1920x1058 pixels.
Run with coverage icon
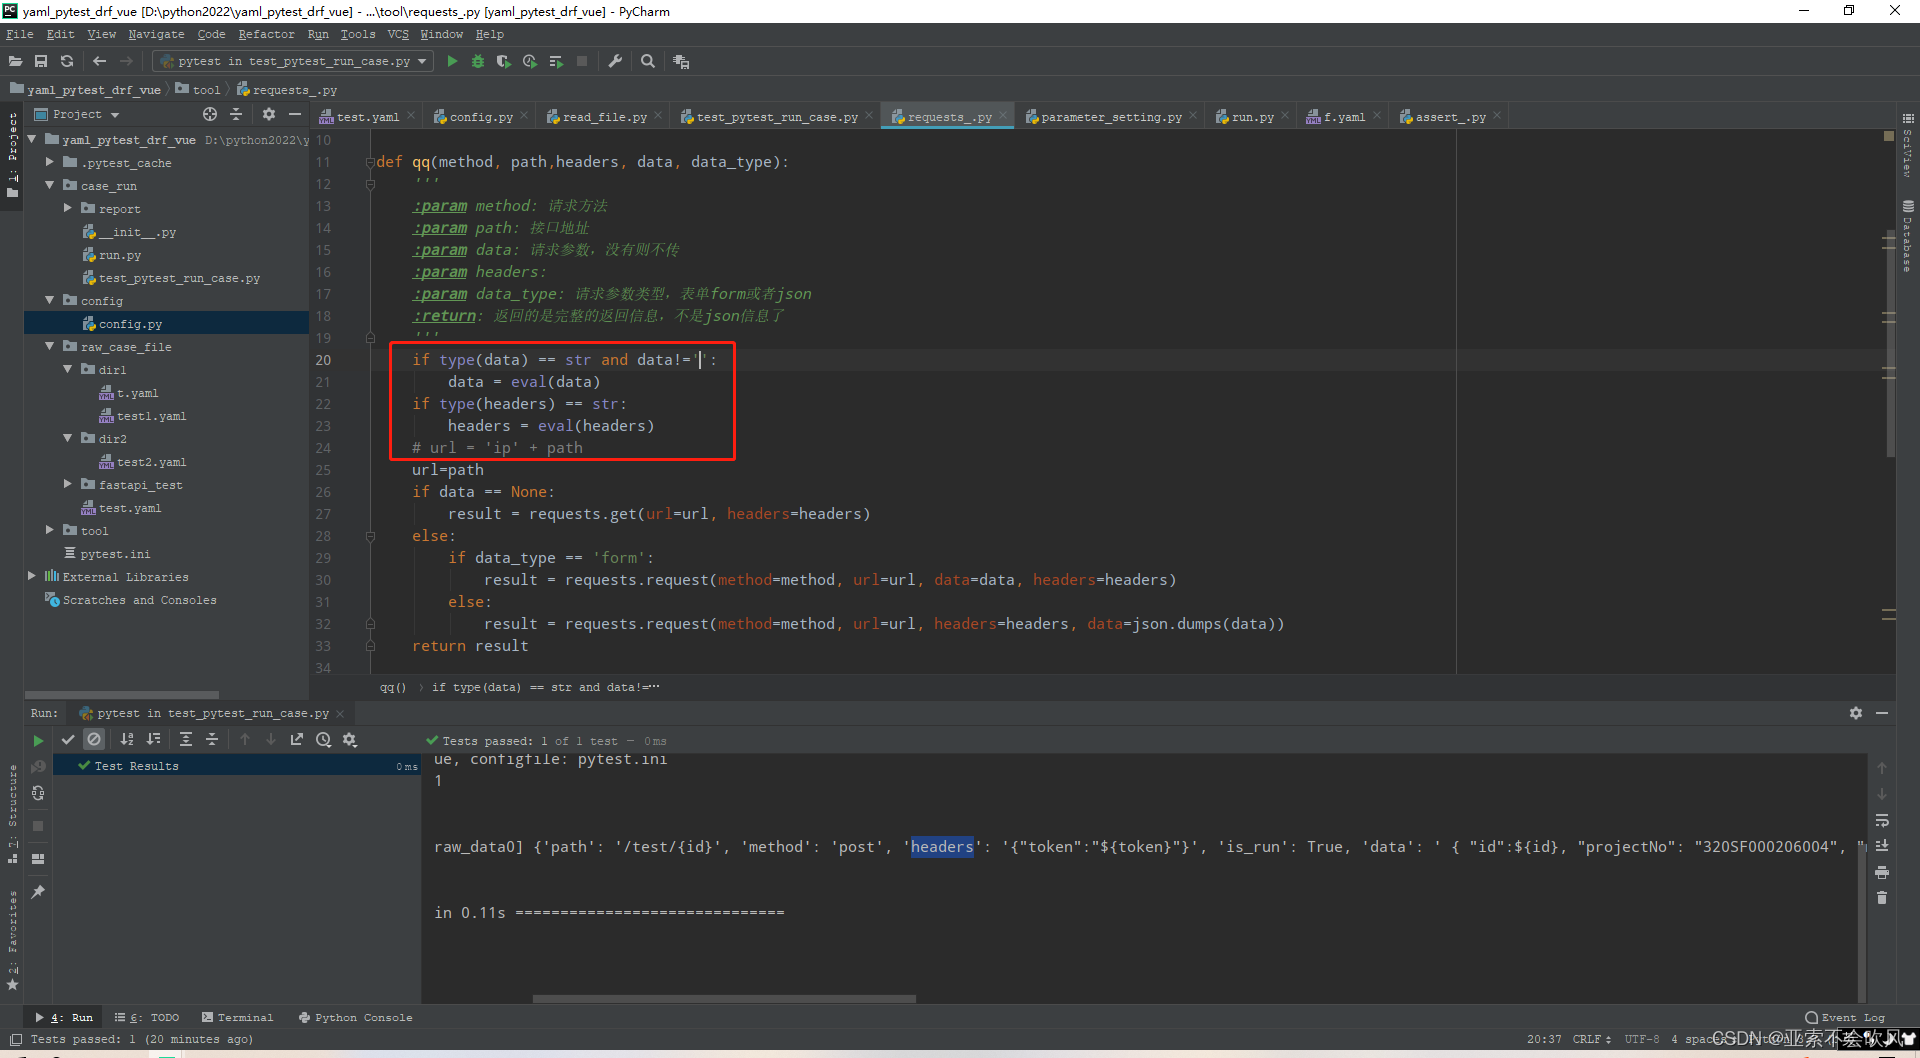point(504,61)
